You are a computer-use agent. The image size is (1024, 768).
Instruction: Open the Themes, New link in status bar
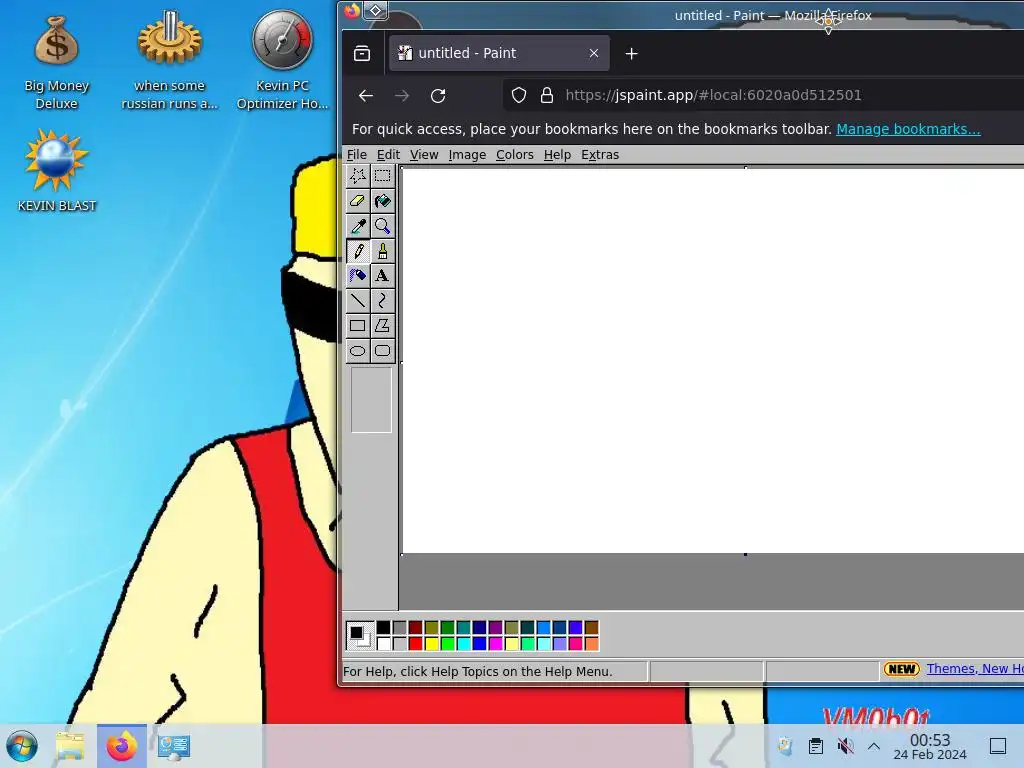tap(974, 669)
